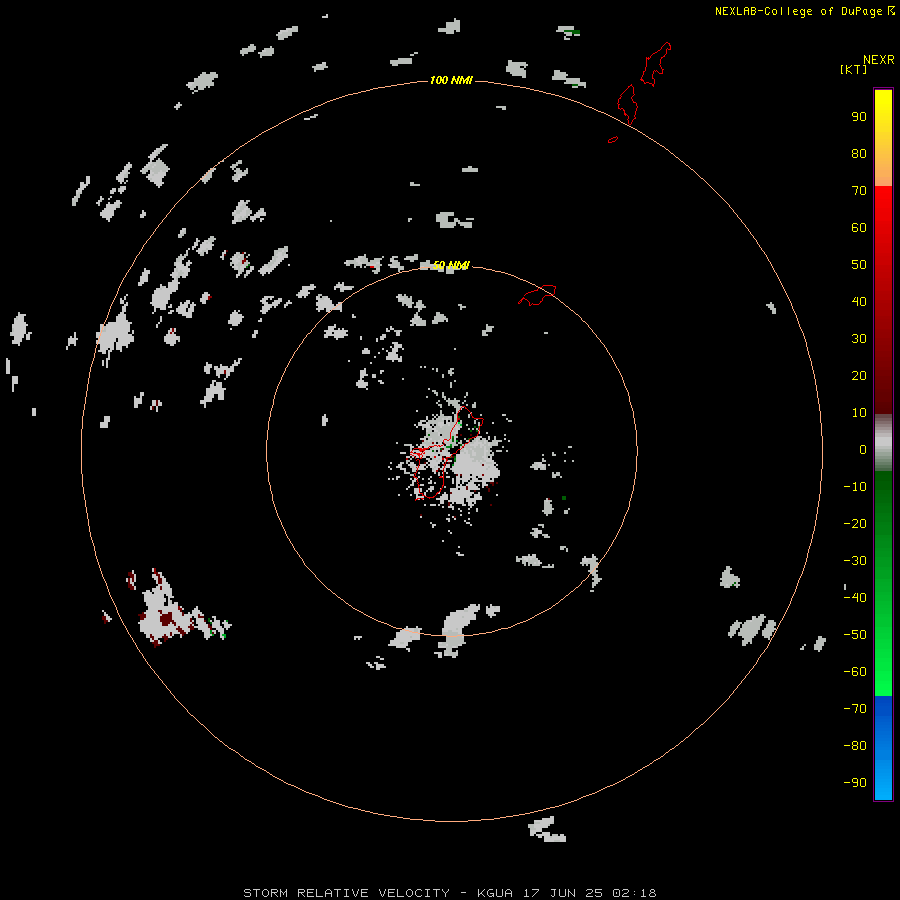Click the 100 NMI range ring label
Image resolution: width=900 pixels, height=900 pixels.
[x=451, y=80]
